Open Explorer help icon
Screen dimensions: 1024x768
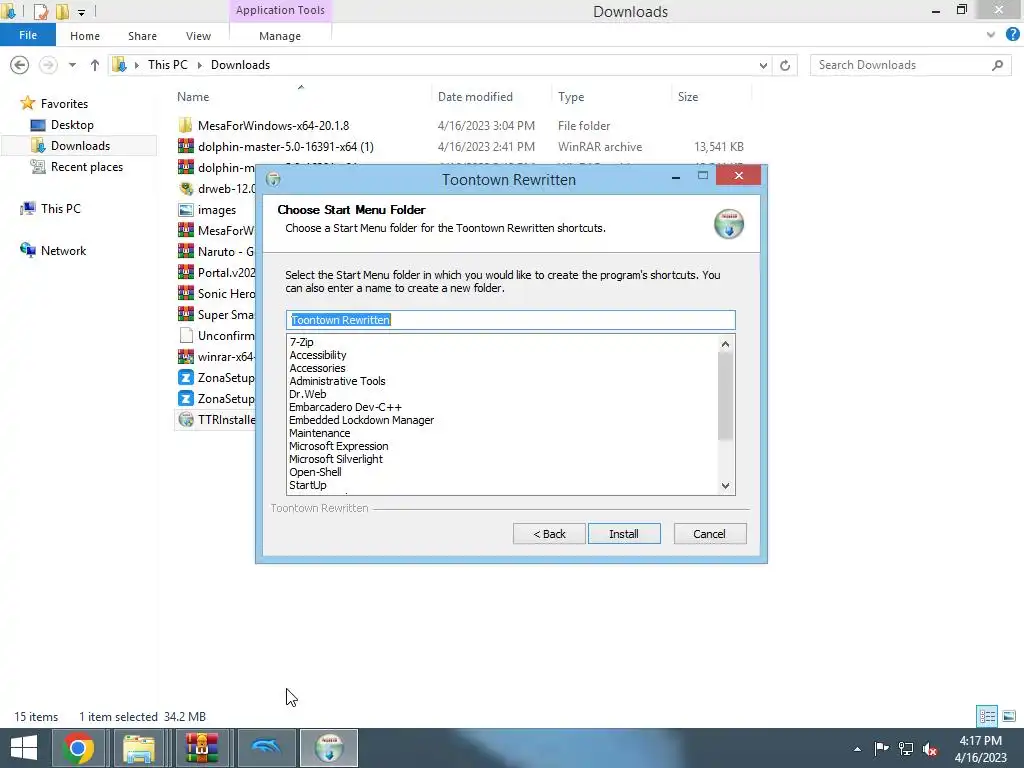(x=1012, y=35)
